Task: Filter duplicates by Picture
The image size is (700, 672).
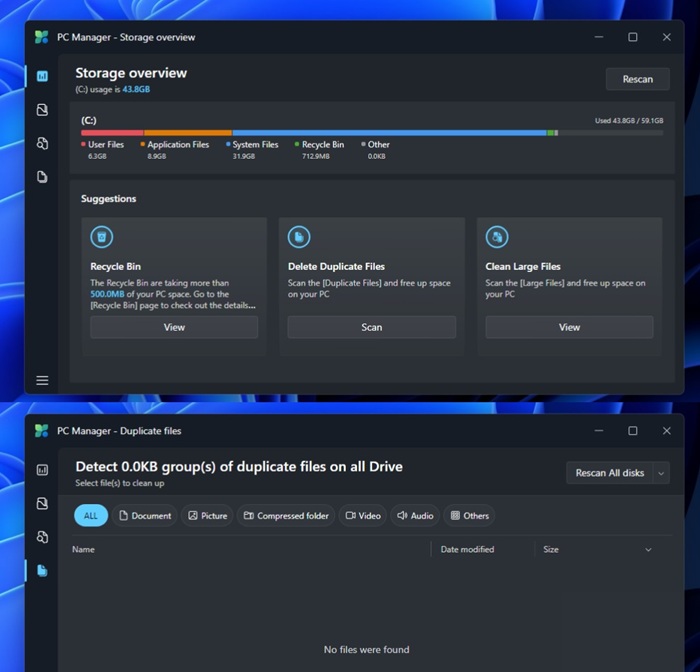Action: coord(207,516)
